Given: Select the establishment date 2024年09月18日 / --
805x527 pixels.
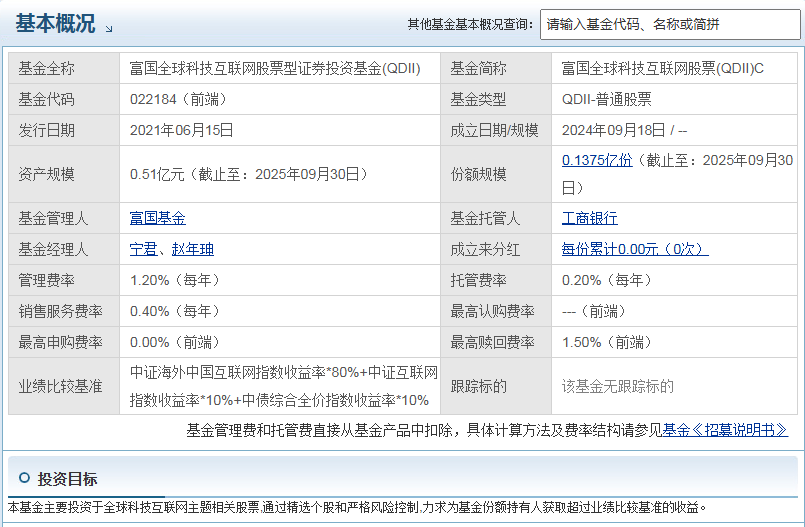Looking at the screenshot, I should [x=624, y=130].
